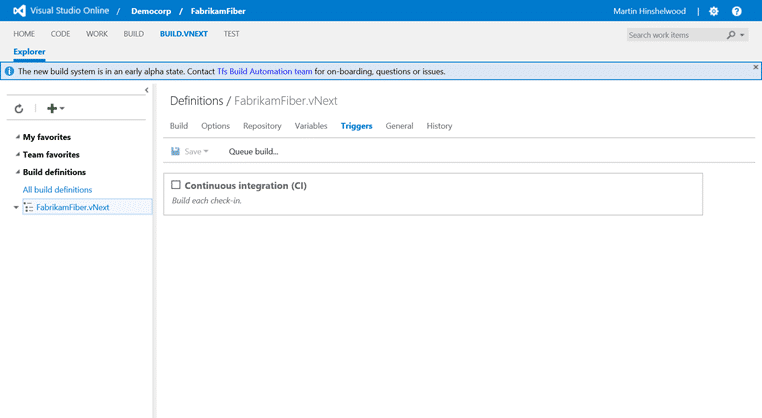The image size is (762, 418).
Task: Switch to the Build tab
Action: pos(179,126)
